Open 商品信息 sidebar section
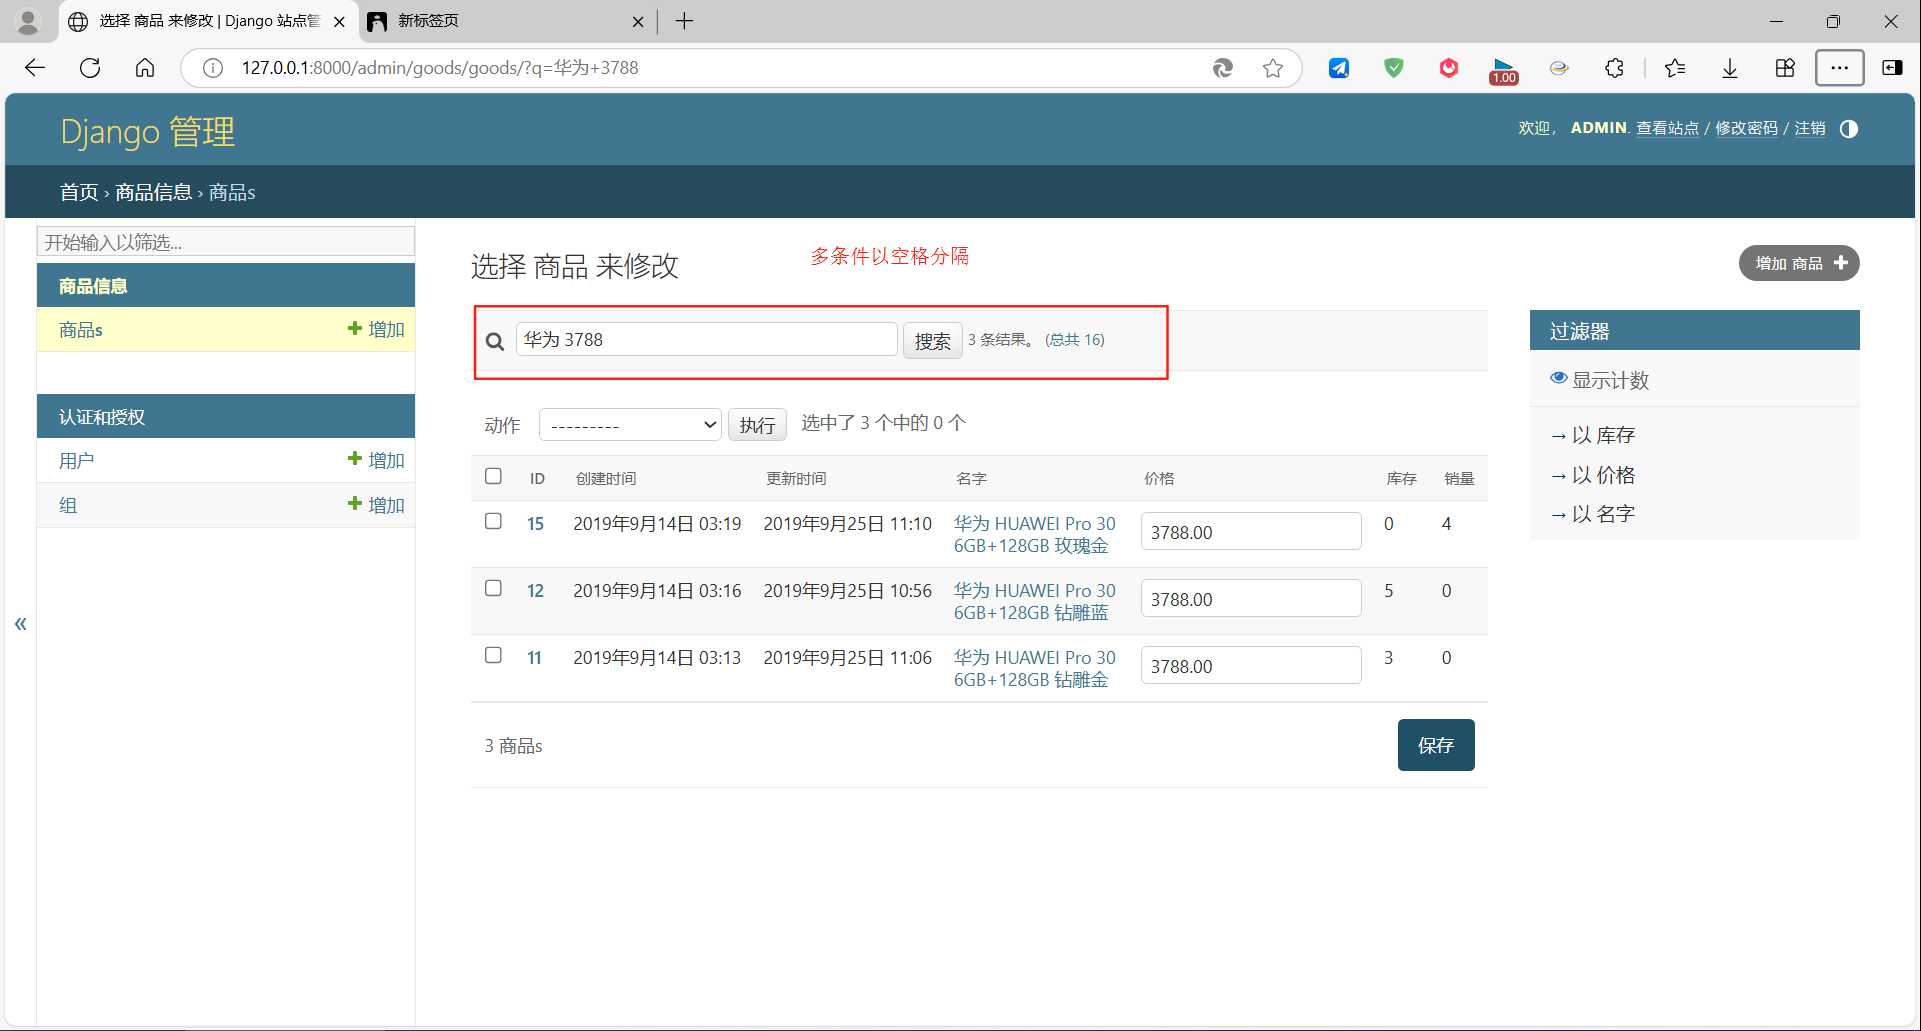This screenshot has height=1031, width=1921. [x=93, y=286]
